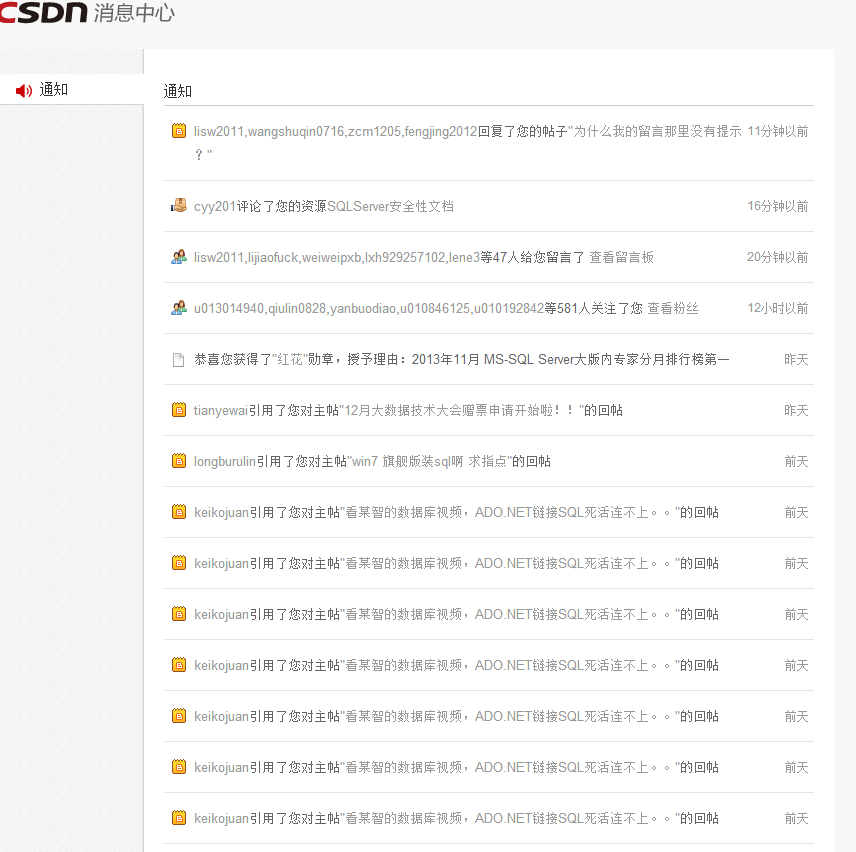Click the forum icon on the lisw2011,wangshuqin0716 reply row
The height and width of the screenshot is (852, 856).
tap(179, 131)
